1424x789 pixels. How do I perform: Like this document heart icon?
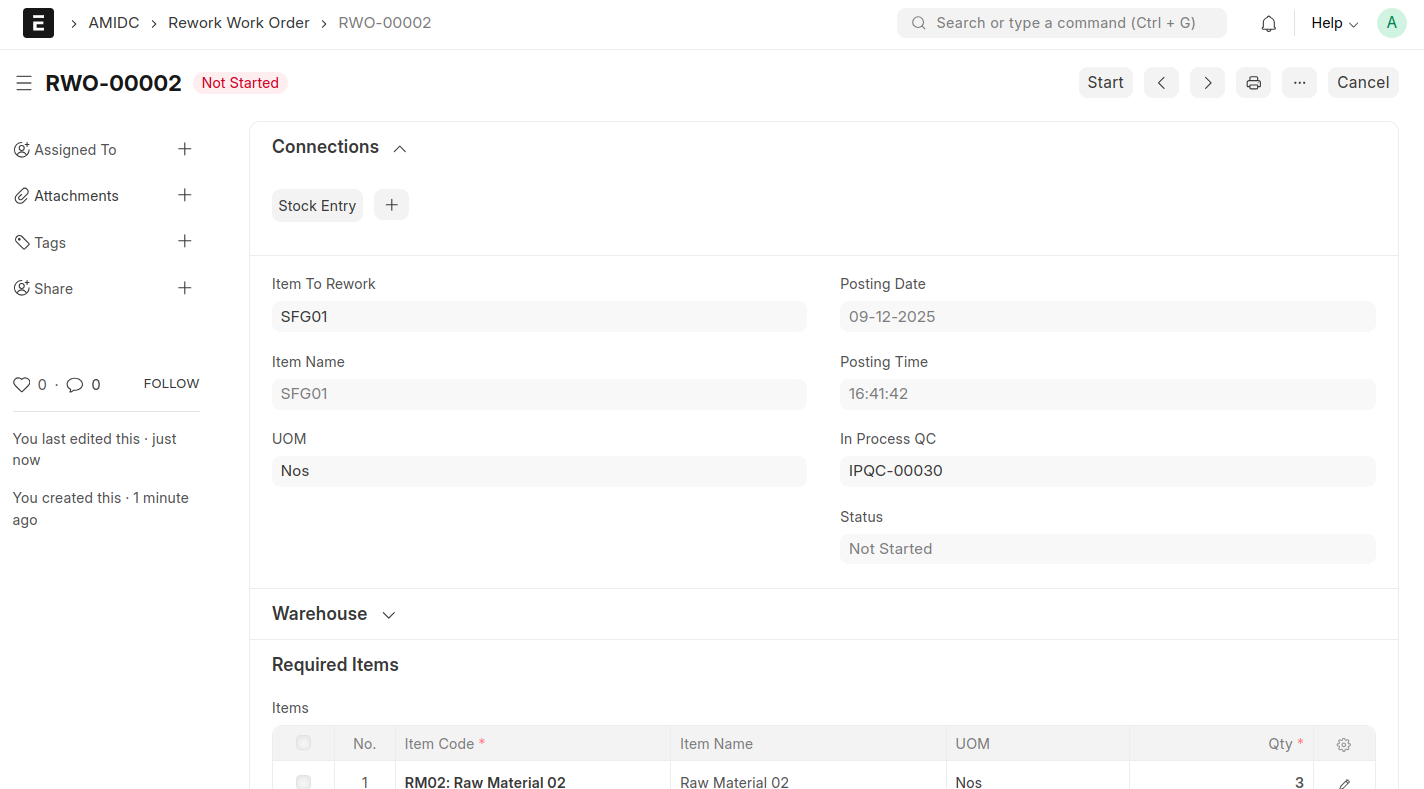point(21,385)
